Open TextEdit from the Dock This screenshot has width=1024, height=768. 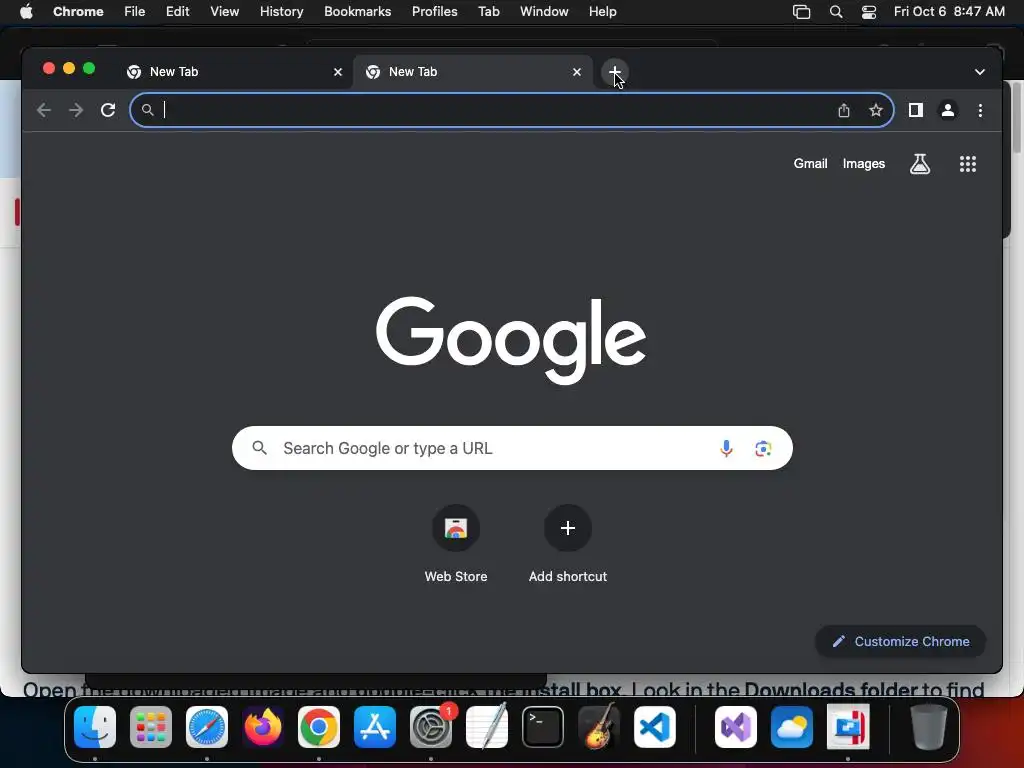click(x=487, y=726)
